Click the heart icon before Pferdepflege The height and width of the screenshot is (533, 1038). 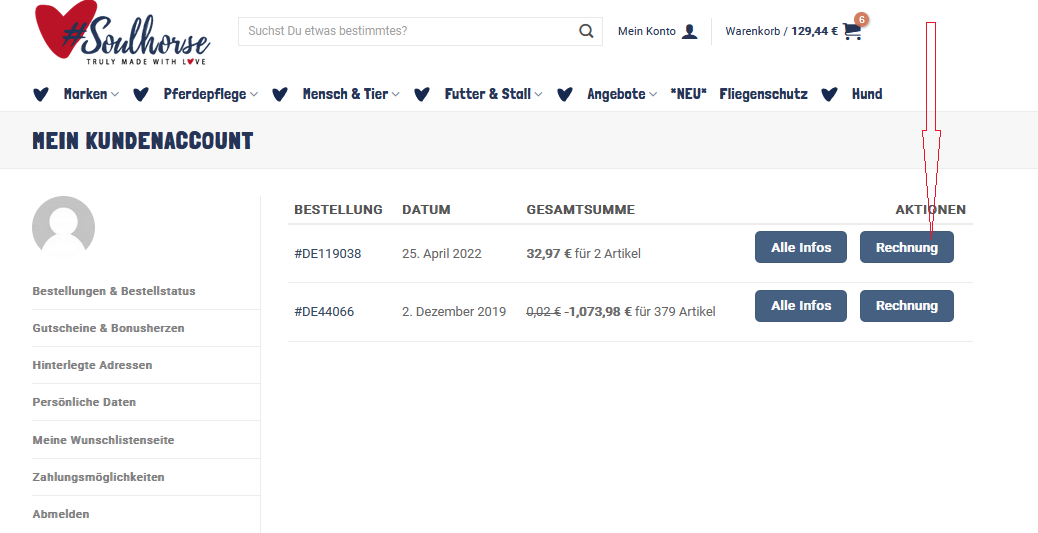pos(141,95)
